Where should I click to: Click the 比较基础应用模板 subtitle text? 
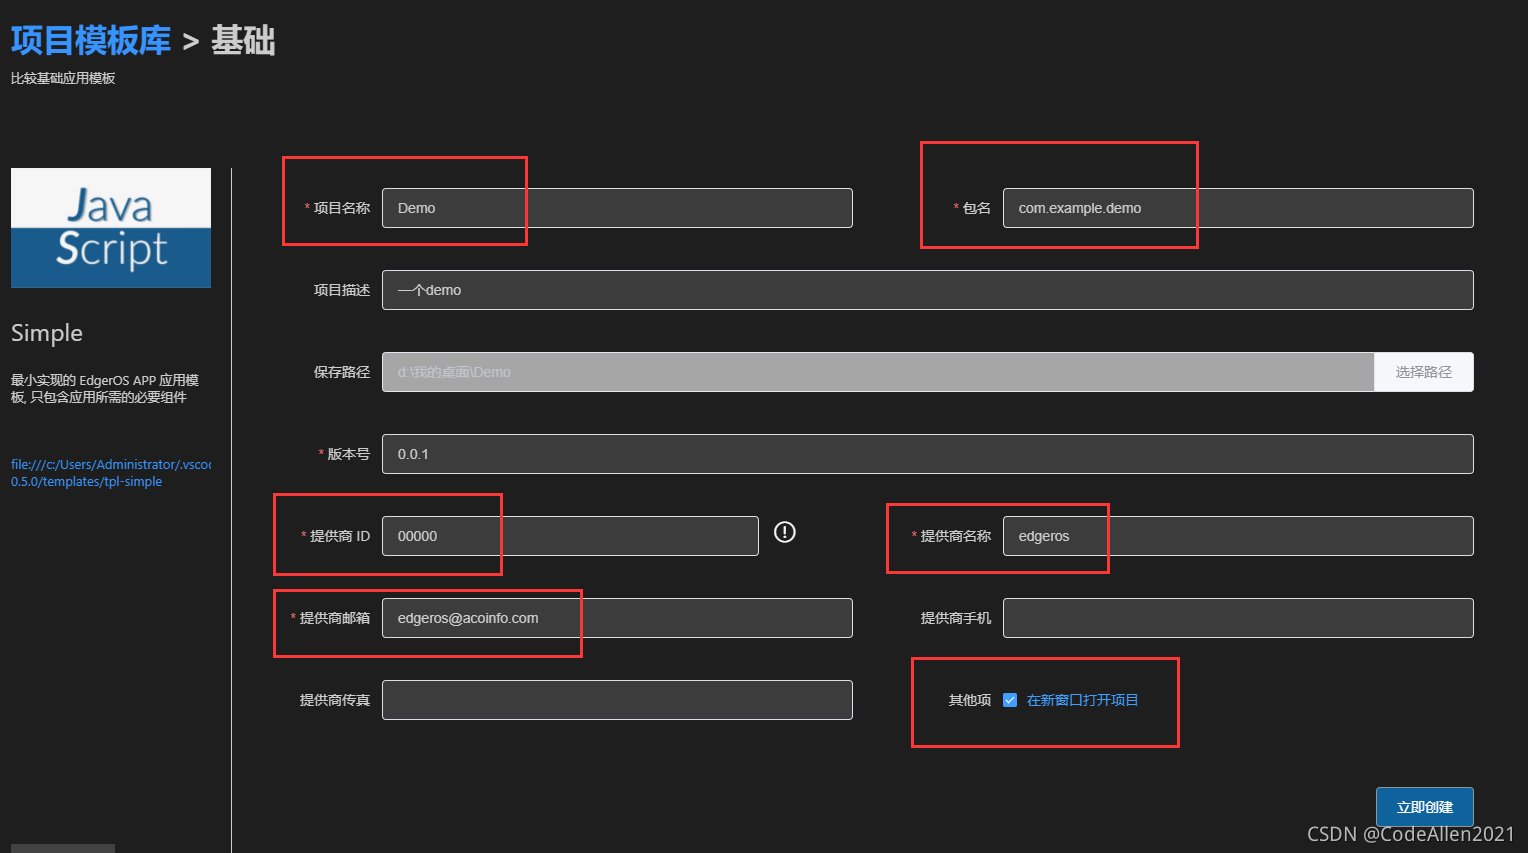63,78
